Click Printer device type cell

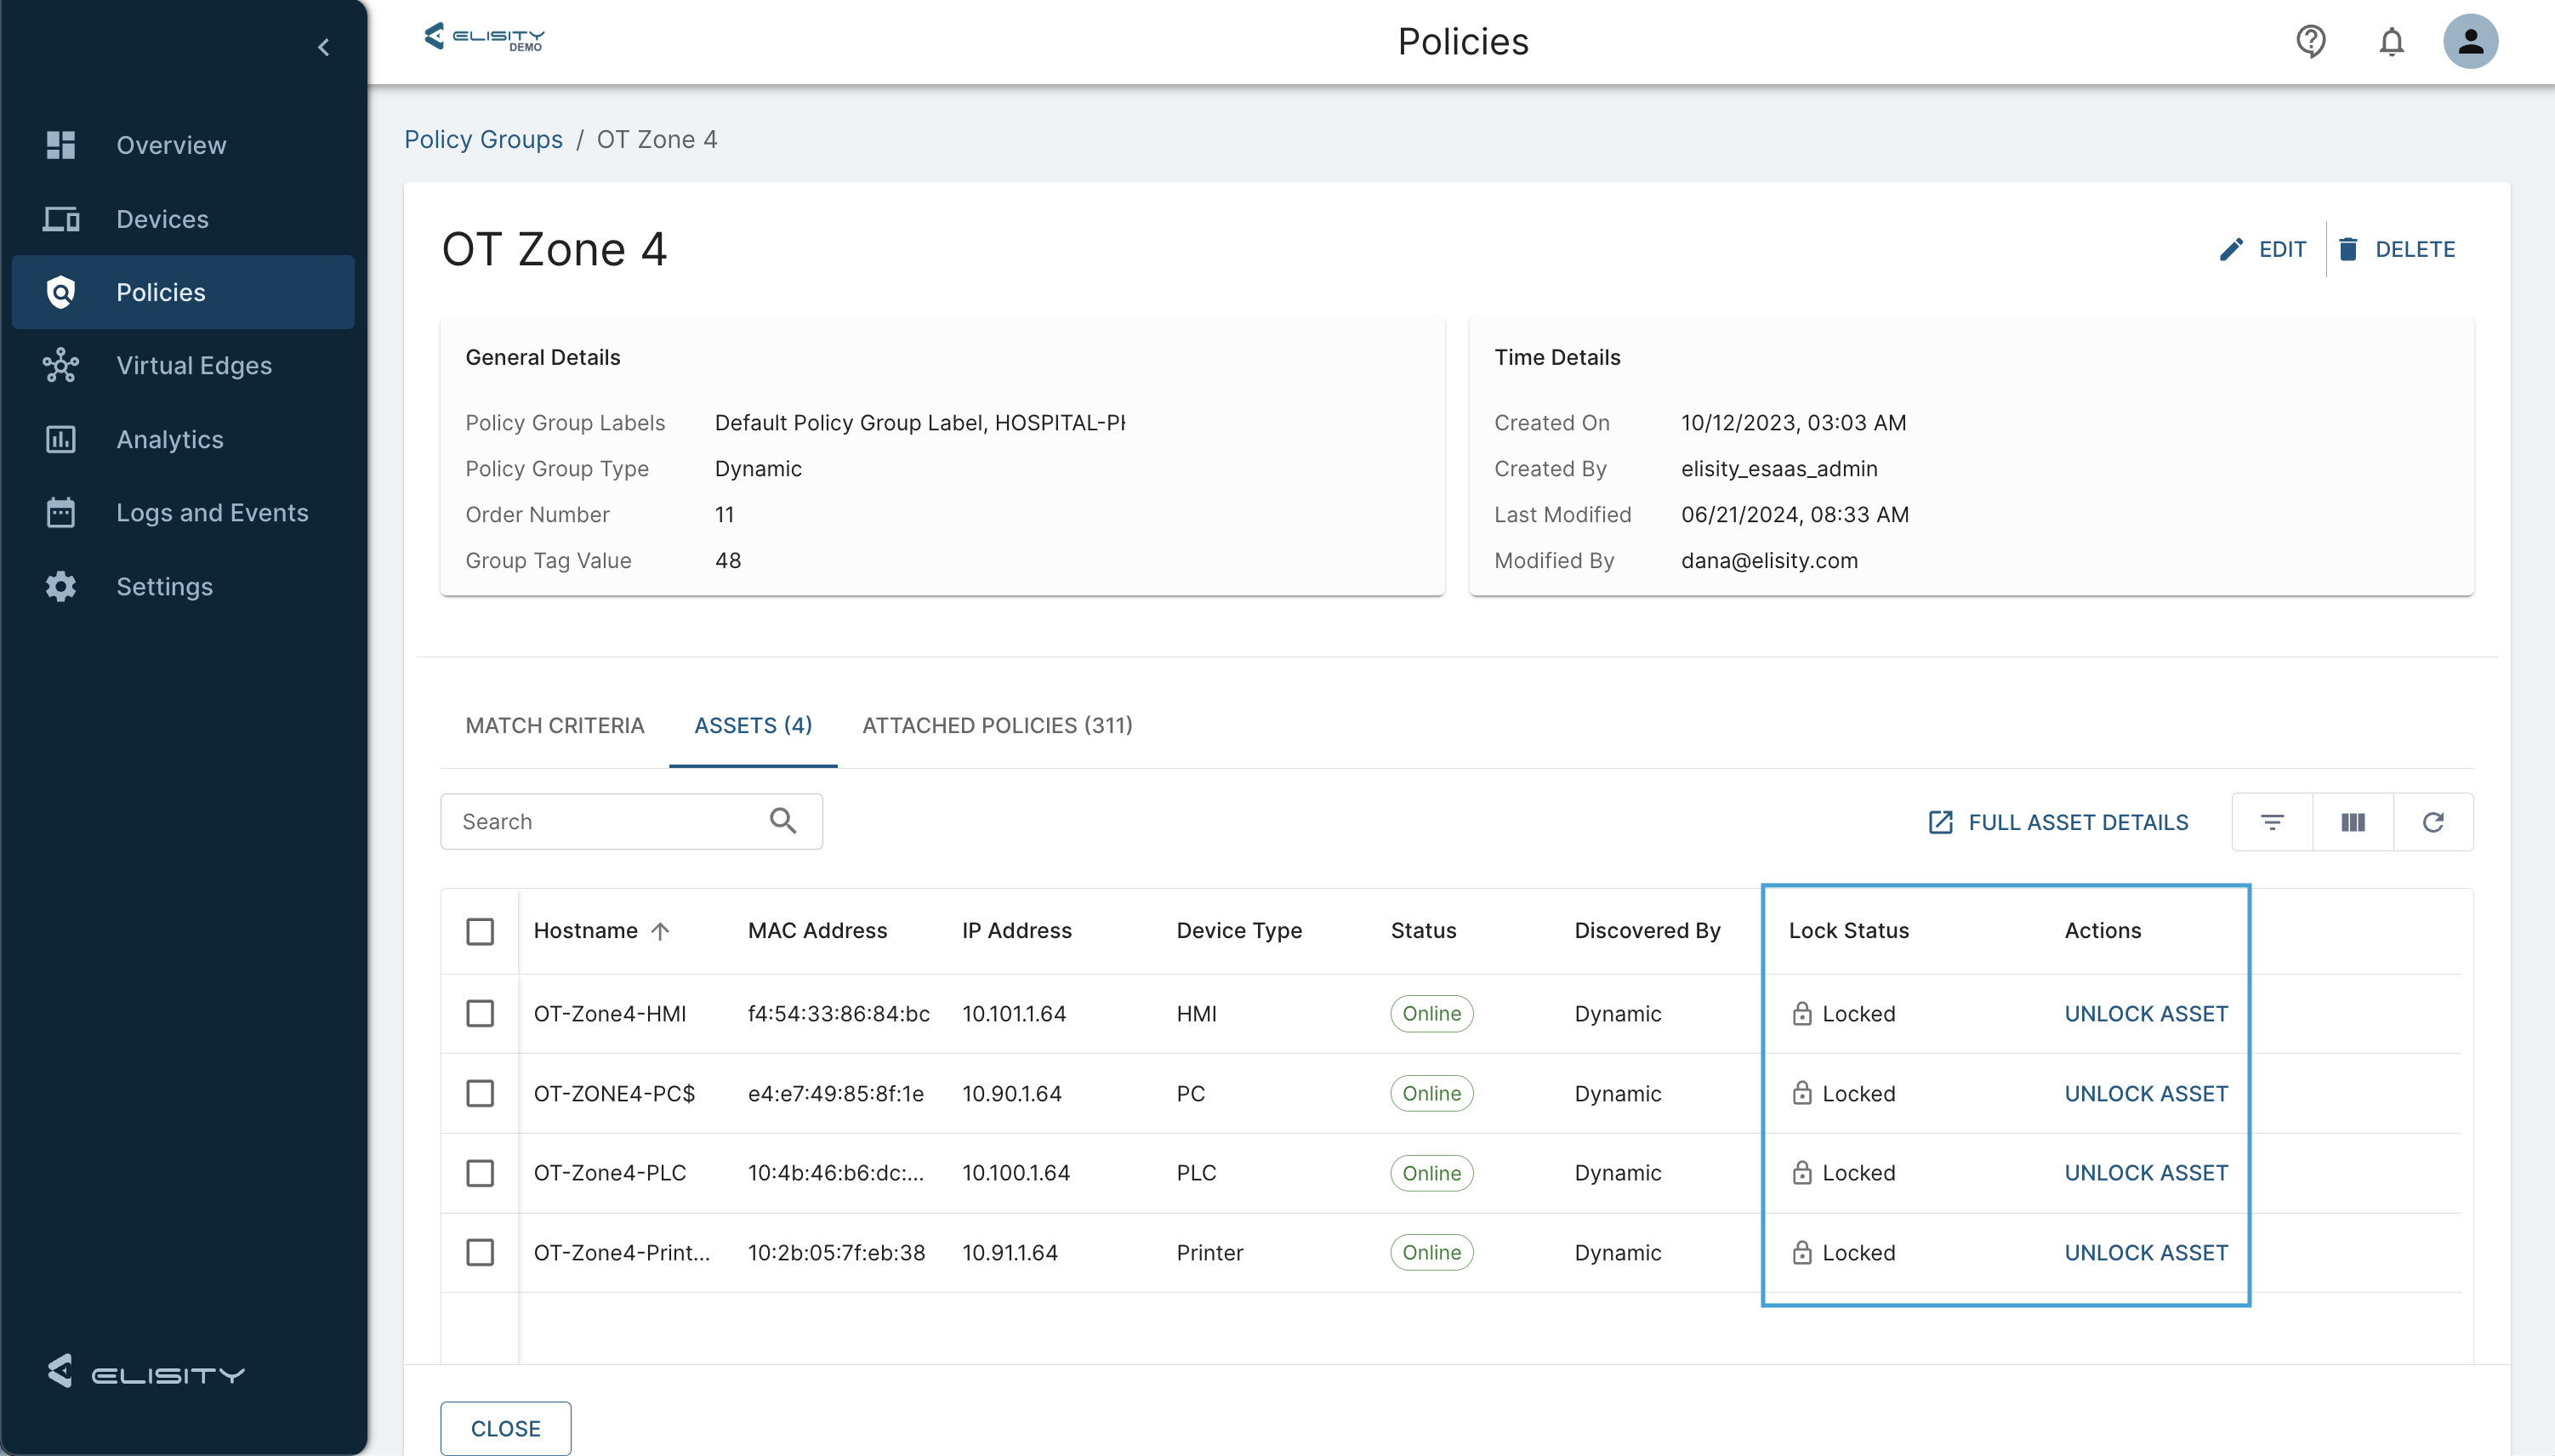pos(1209,1252)
